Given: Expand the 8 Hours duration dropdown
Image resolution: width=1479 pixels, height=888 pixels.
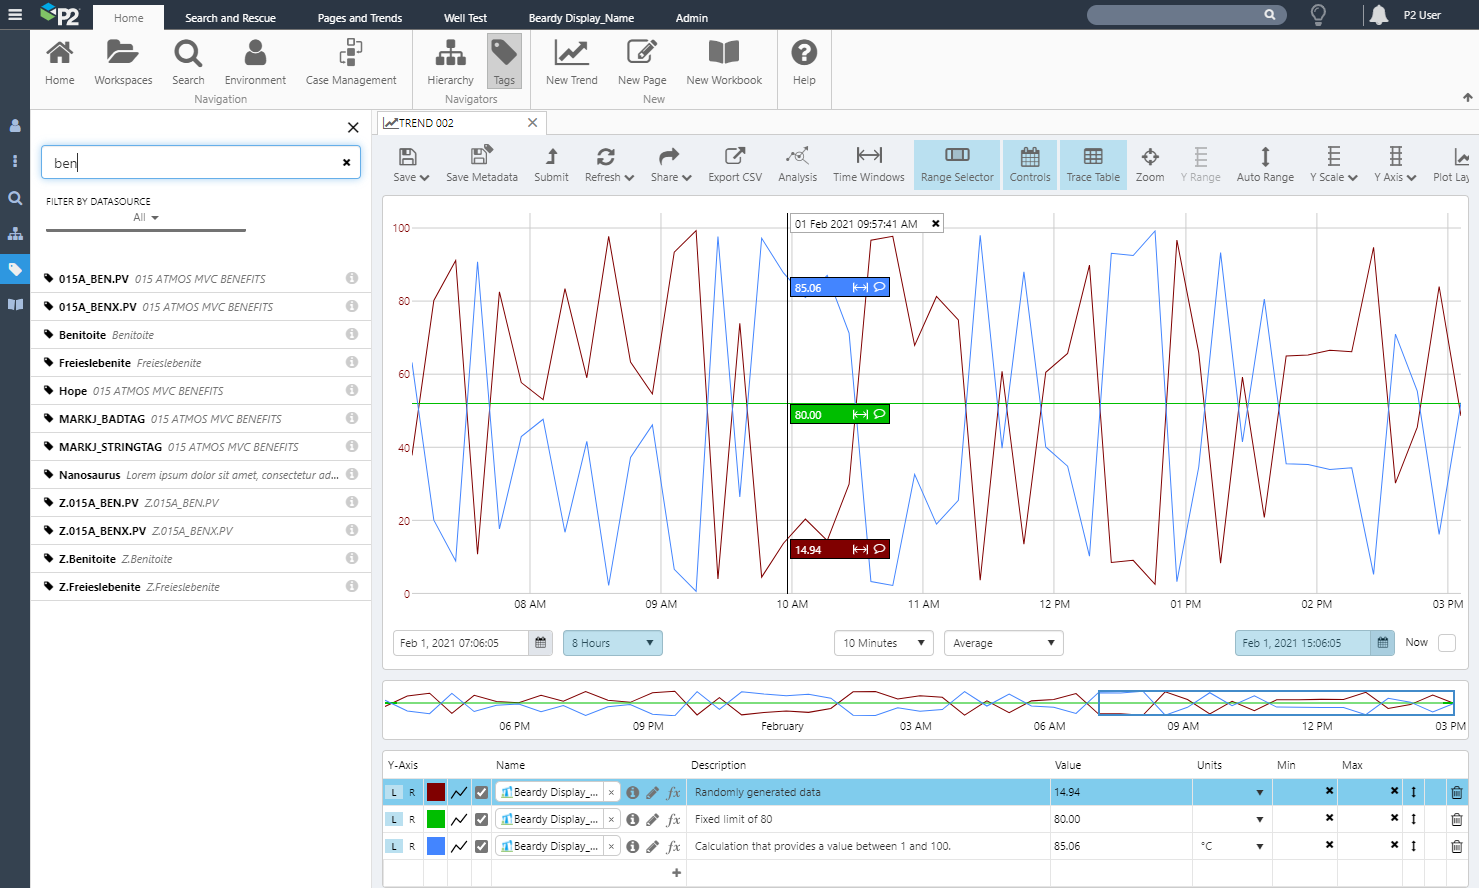Looking at the screenshot, I should coord(612,643).
